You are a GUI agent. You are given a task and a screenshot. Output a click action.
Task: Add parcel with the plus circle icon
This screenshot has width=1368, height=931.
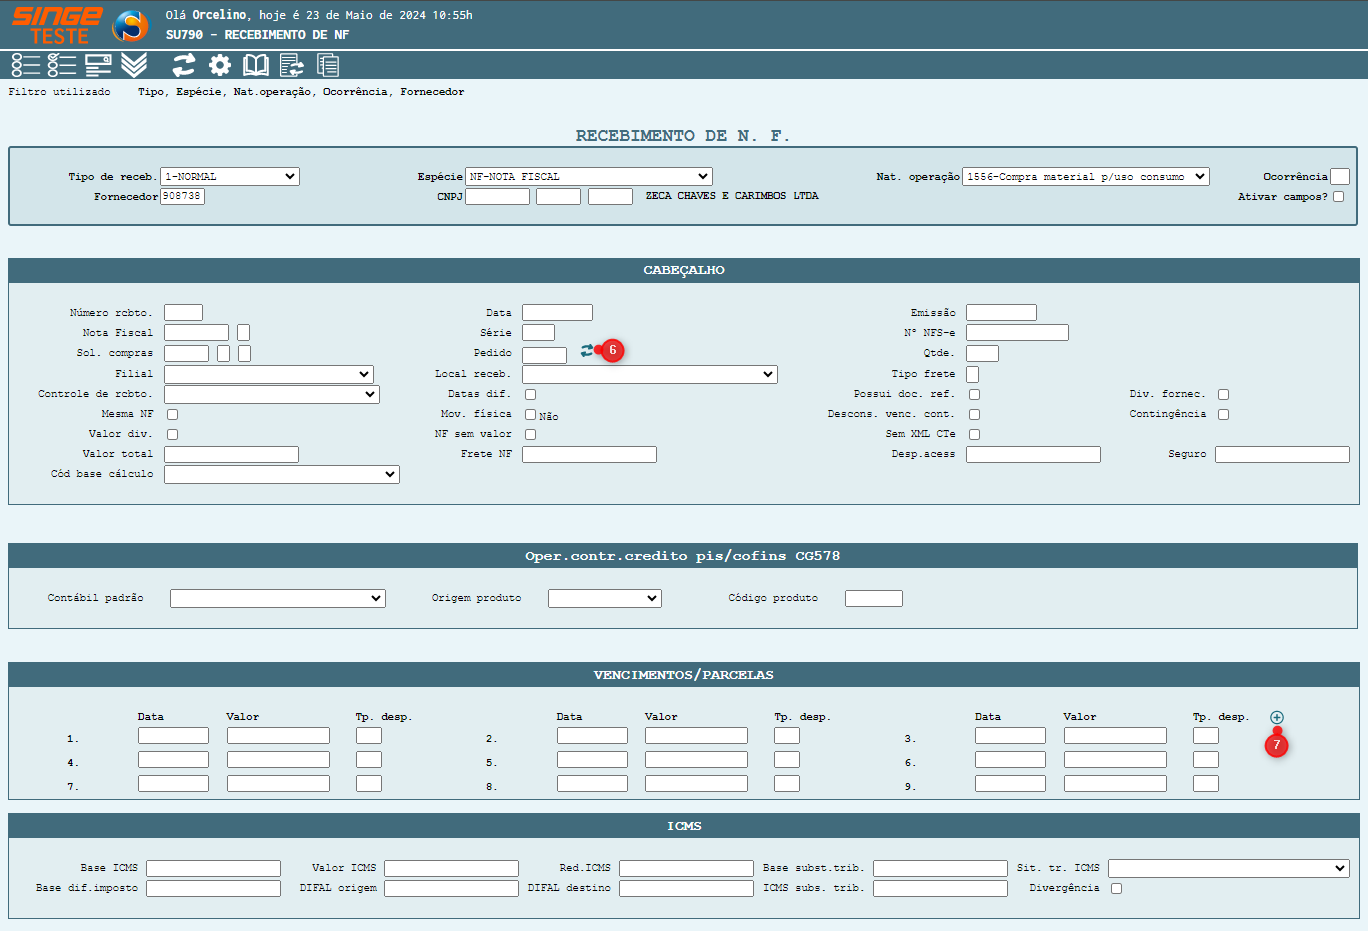point(1277,717)
